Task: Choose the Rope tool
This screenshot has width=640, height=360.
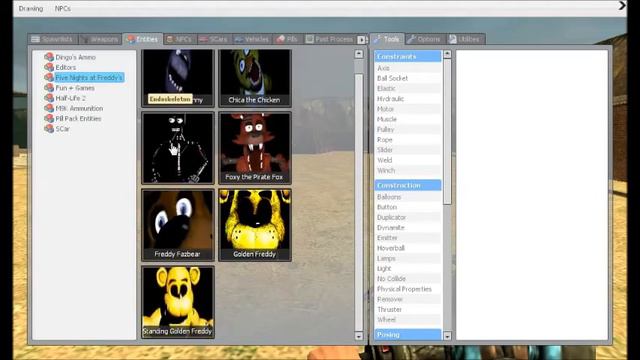Action: 408,140
